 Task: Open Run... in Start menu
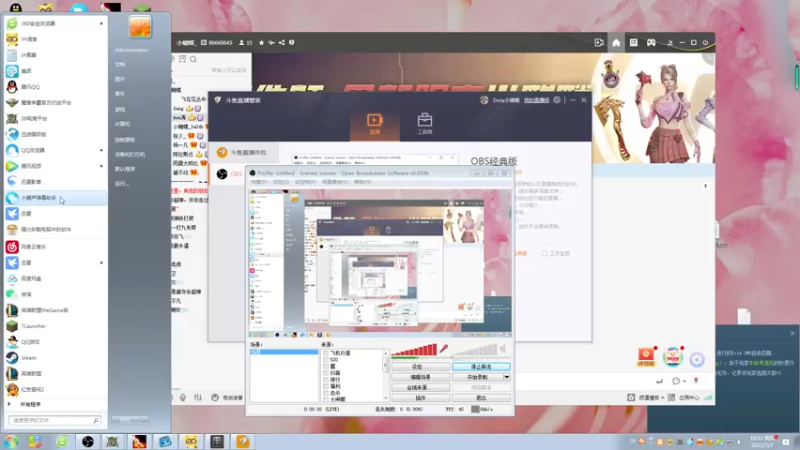(x=121, y=184)
